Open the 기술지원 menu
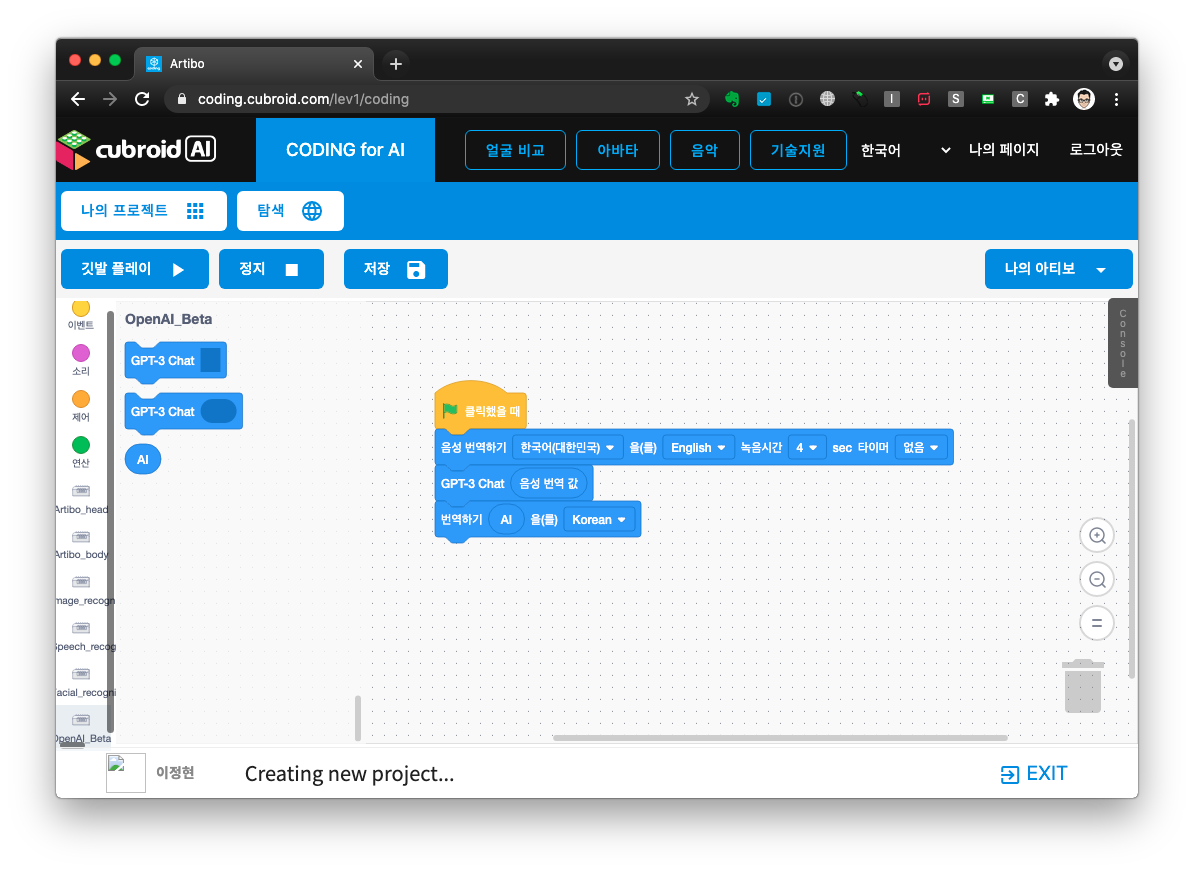Screen dimensions: 1194x872 click(x=798, y=150)
